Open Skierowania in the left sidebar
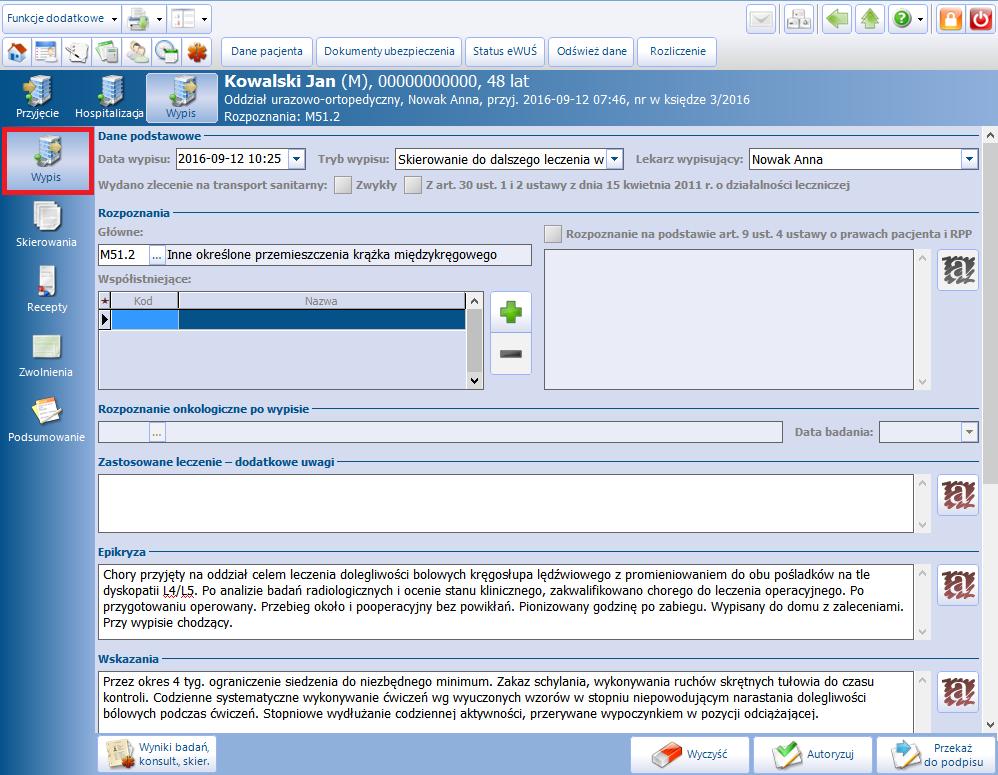Screen dimensions: 998x775 46,225
